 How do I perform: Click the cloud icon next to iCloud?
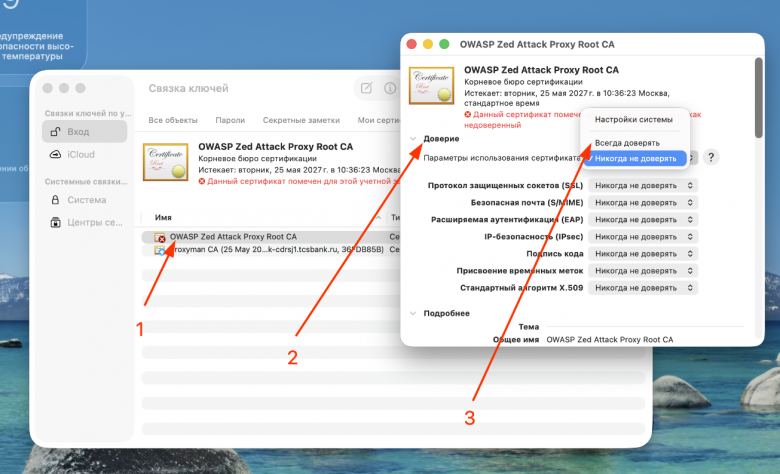(55, 155)
